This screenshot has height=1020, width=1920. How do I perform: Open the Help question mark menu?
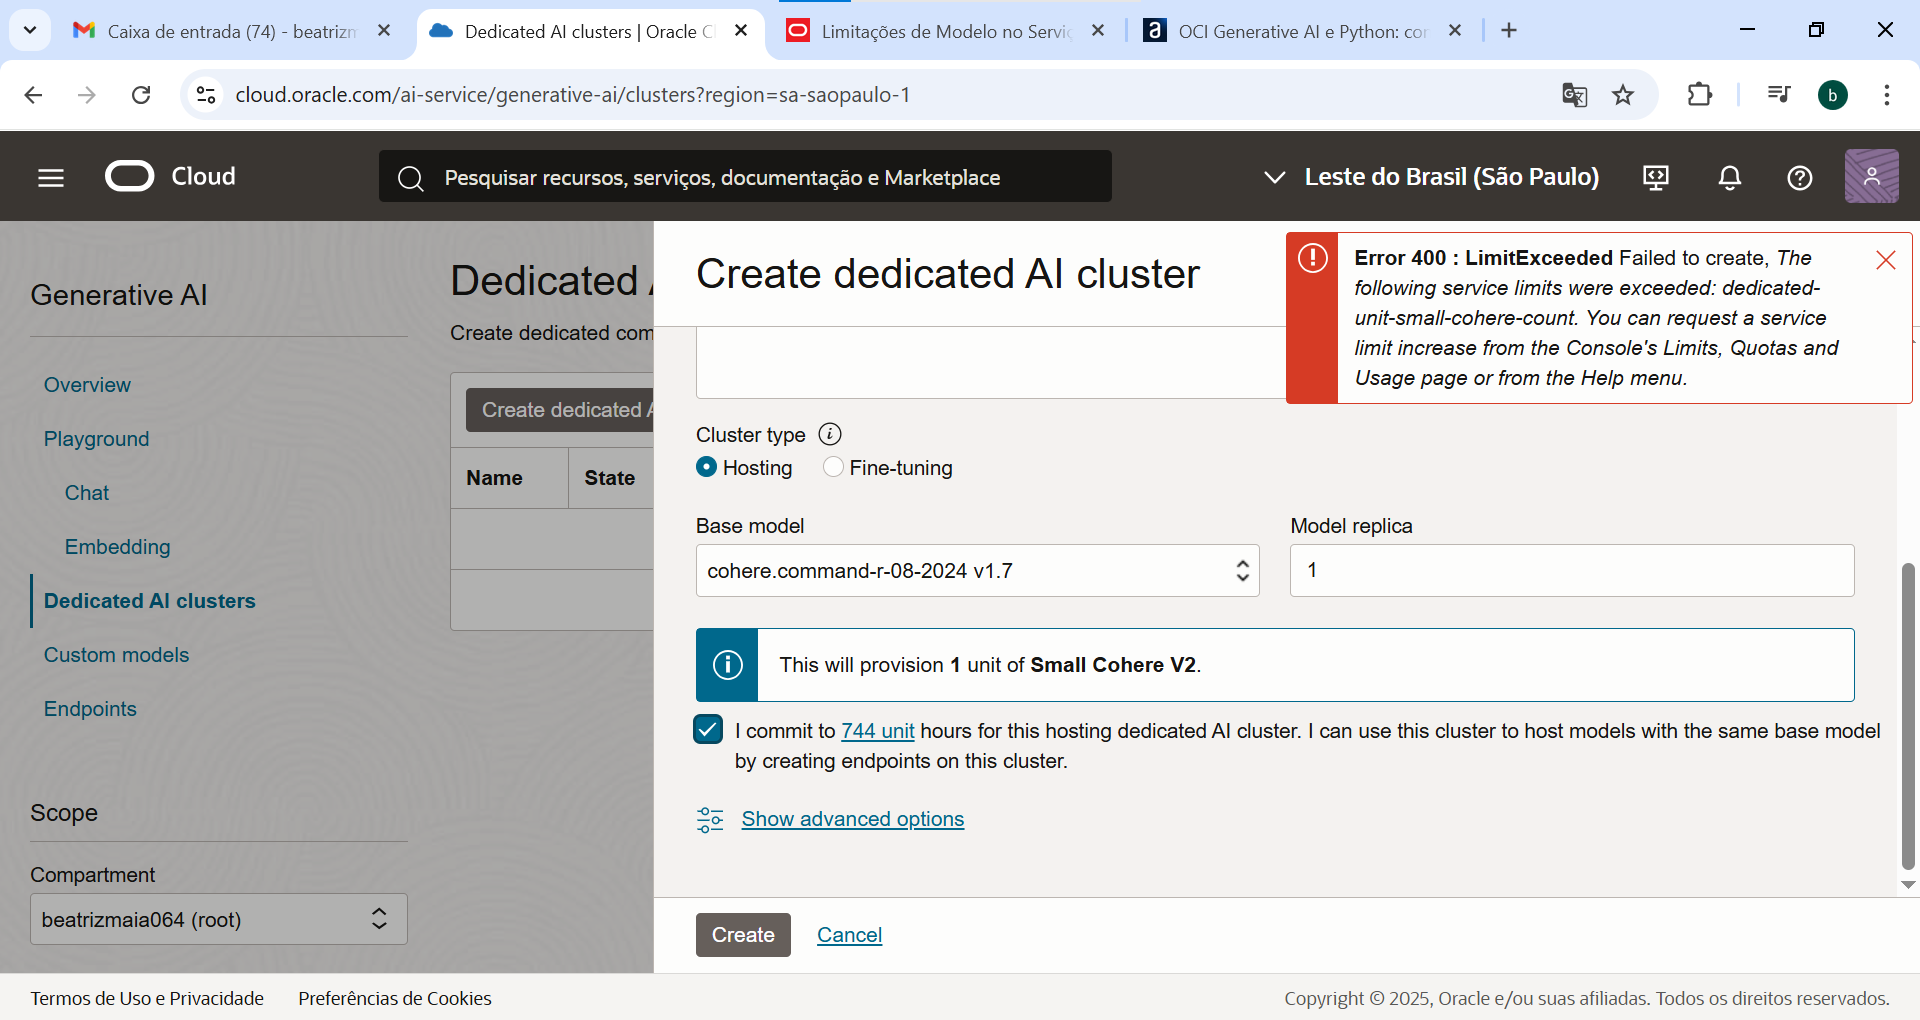[1799, 177]
